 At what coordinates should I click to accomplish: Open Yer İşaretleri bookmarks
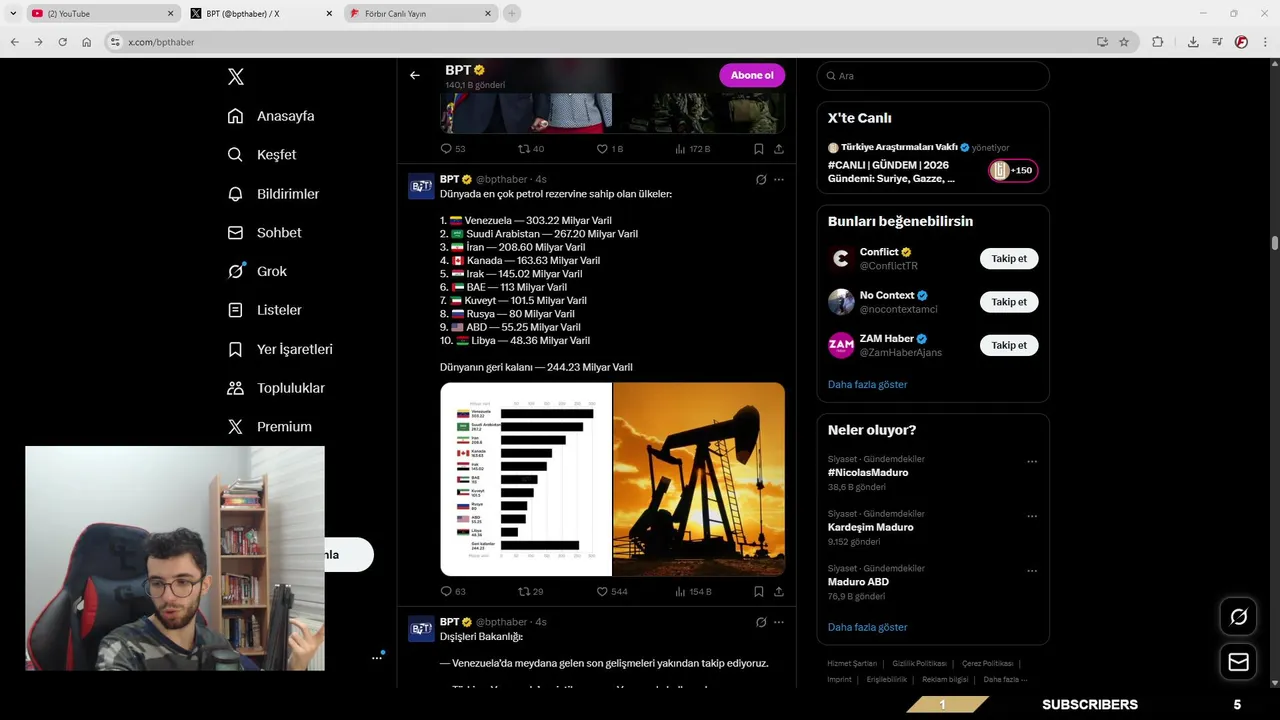[280, 349]
